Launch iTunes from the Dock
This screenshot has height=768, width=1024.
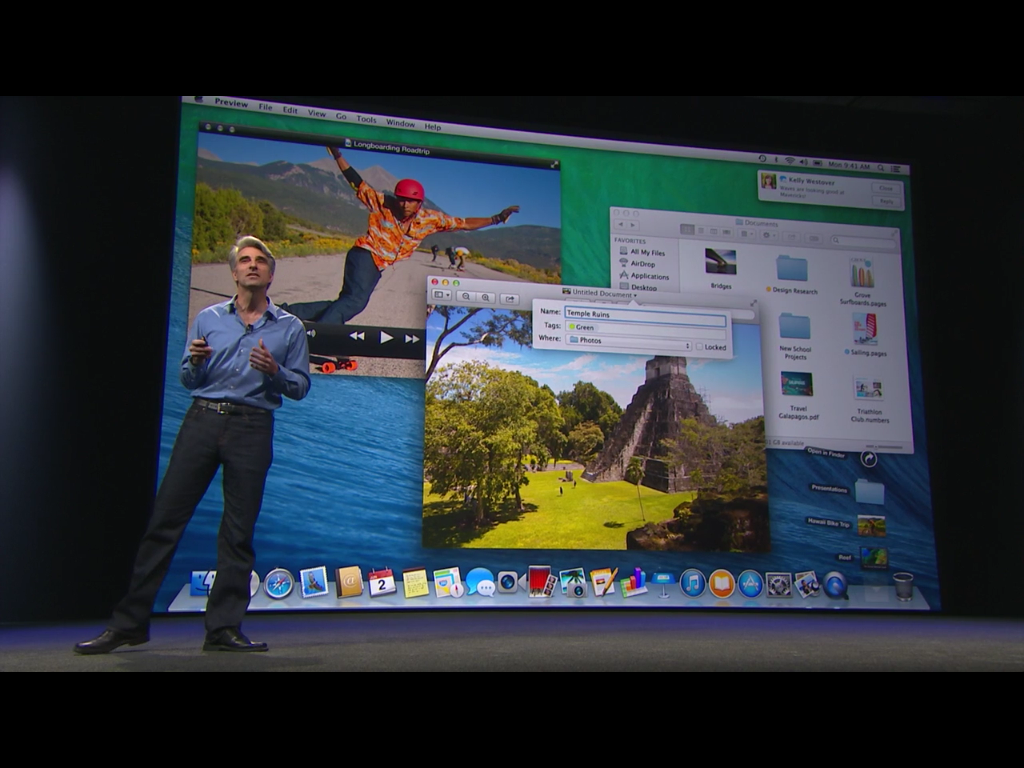point(692,583)
